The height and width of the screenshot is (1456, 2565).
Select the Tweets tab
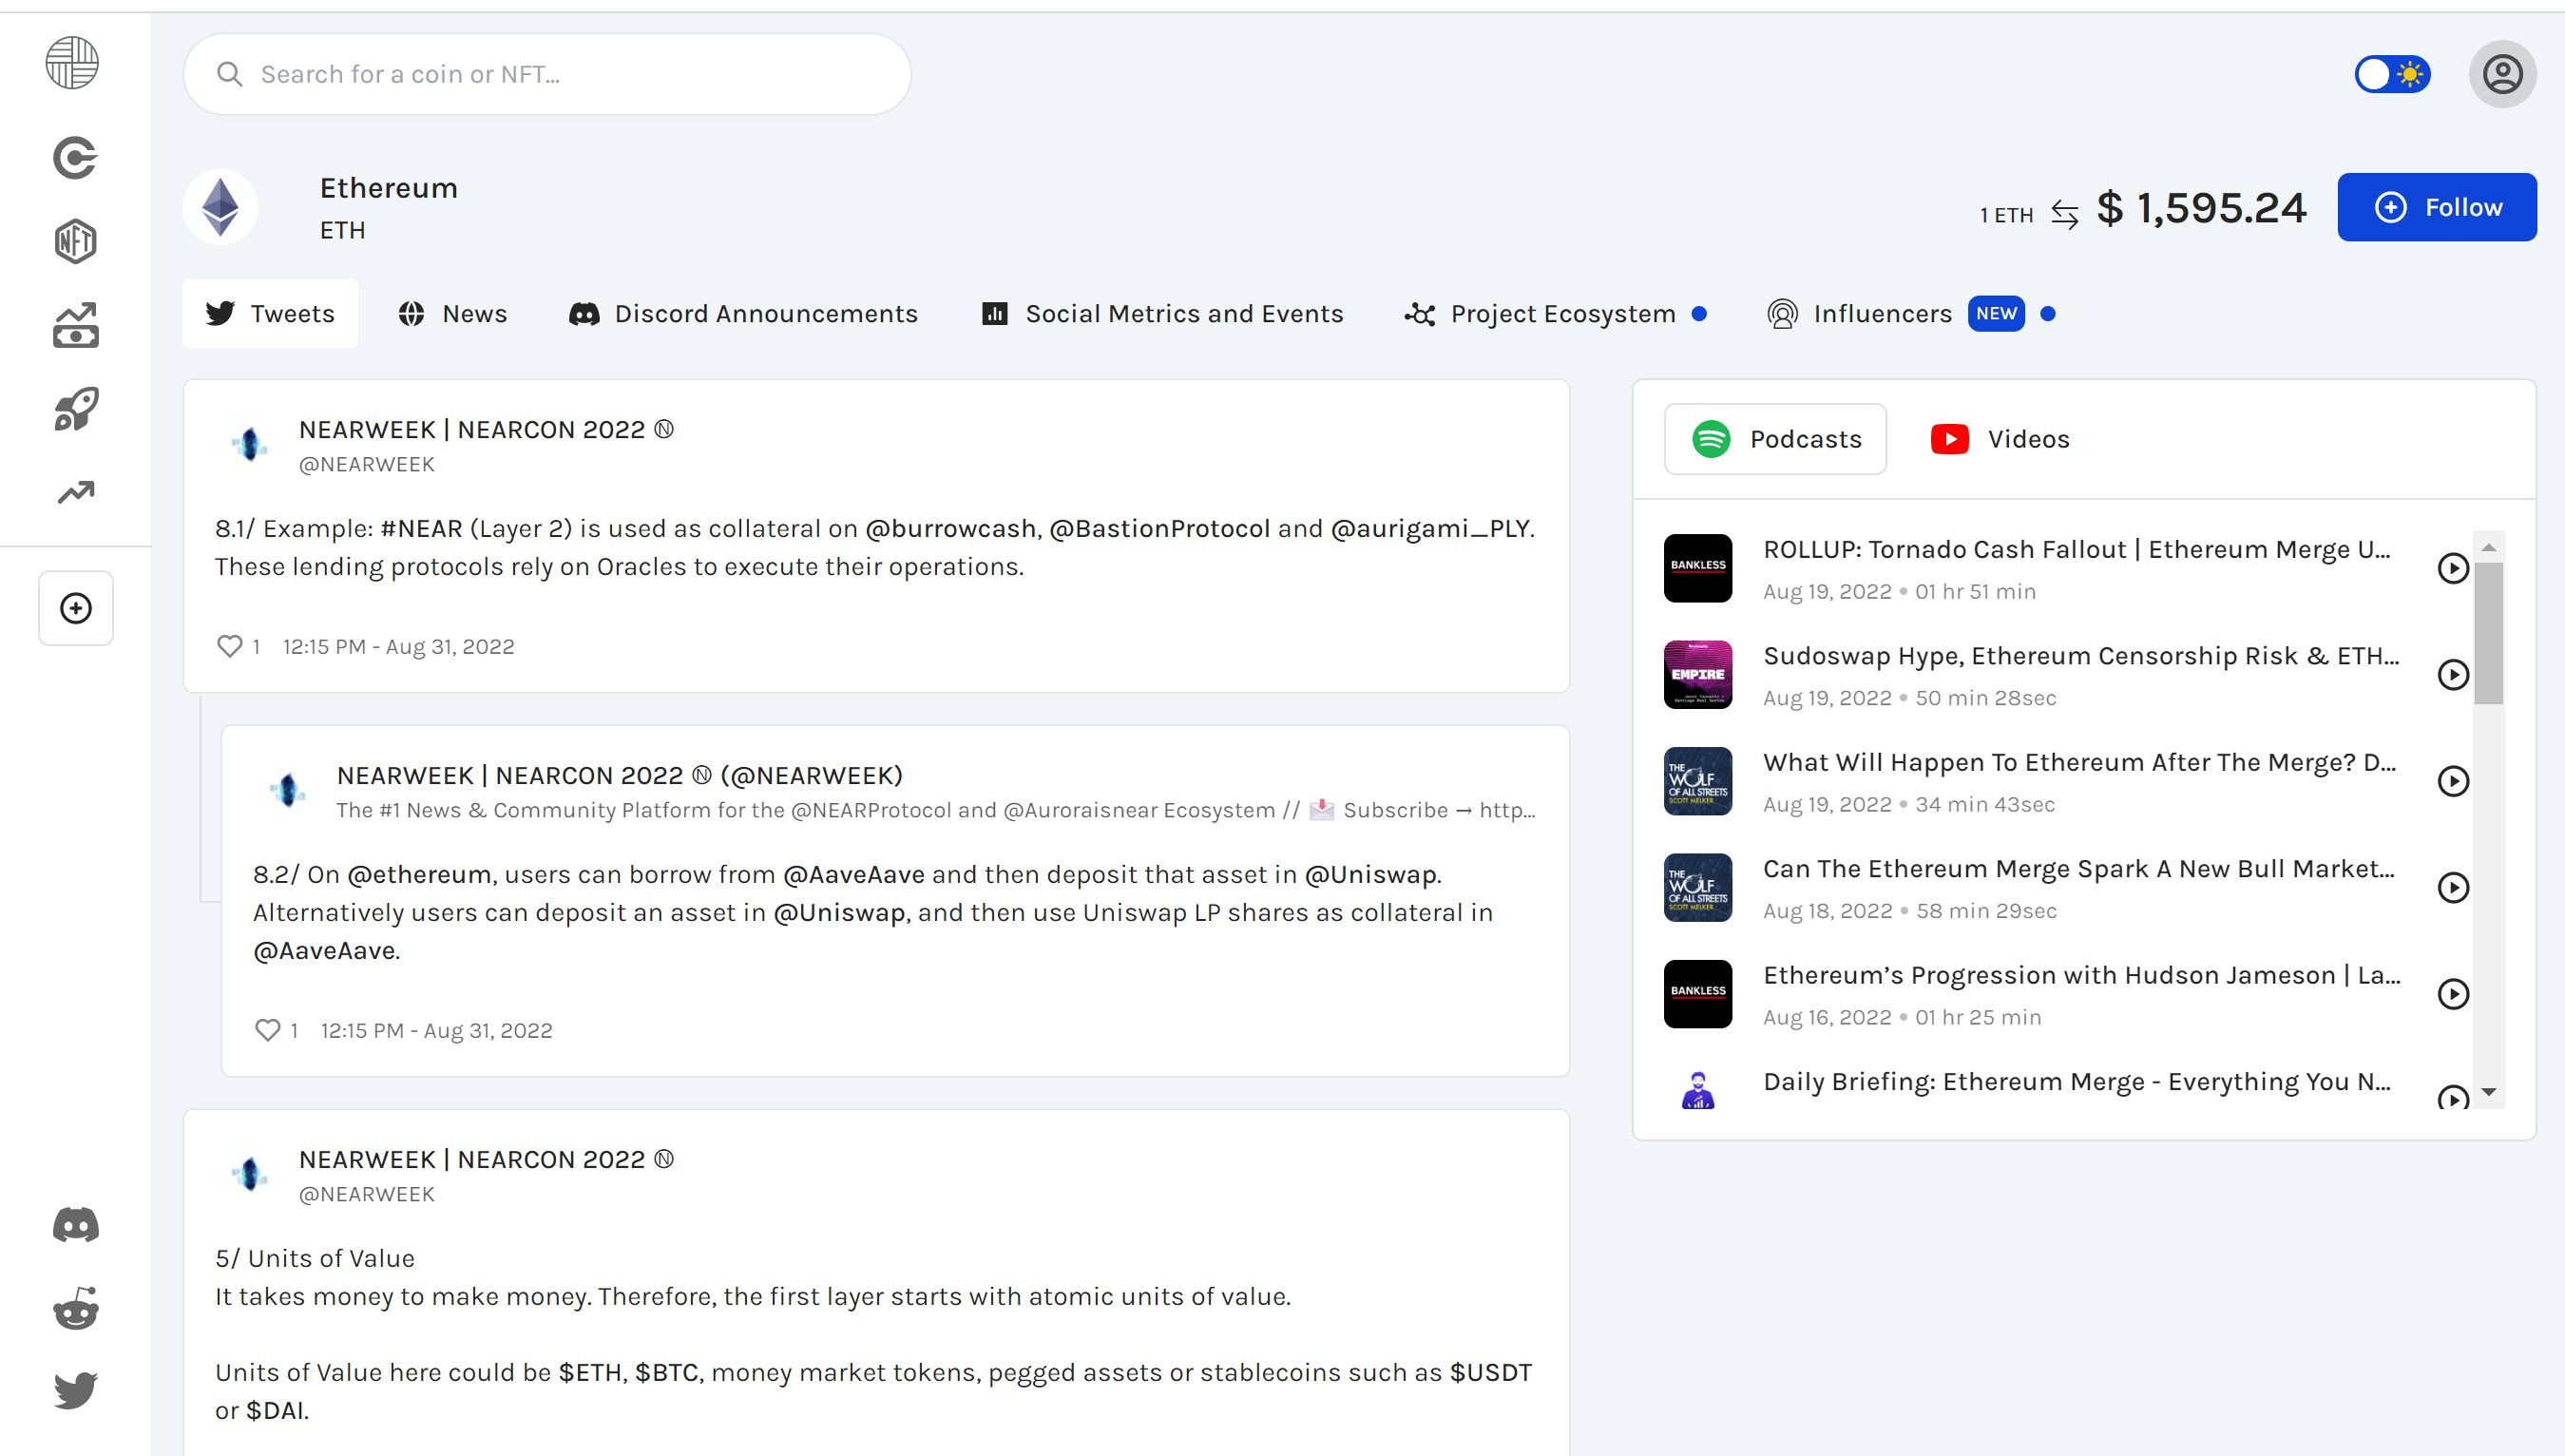point(270,314)
